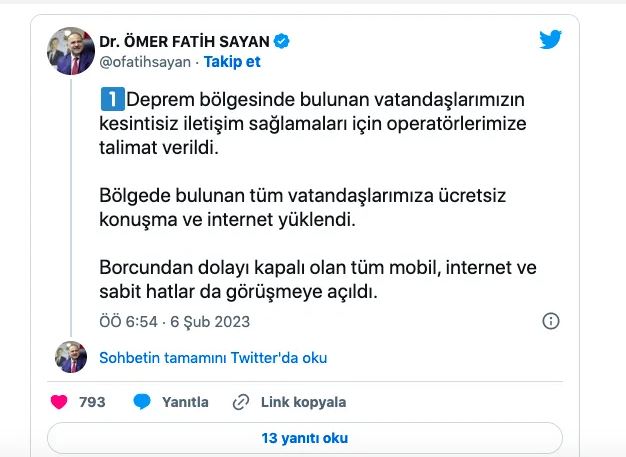Open the Dr. ÖMER FATİH SAYAN name link
626x457 pixels.
[x=185, y=41]
